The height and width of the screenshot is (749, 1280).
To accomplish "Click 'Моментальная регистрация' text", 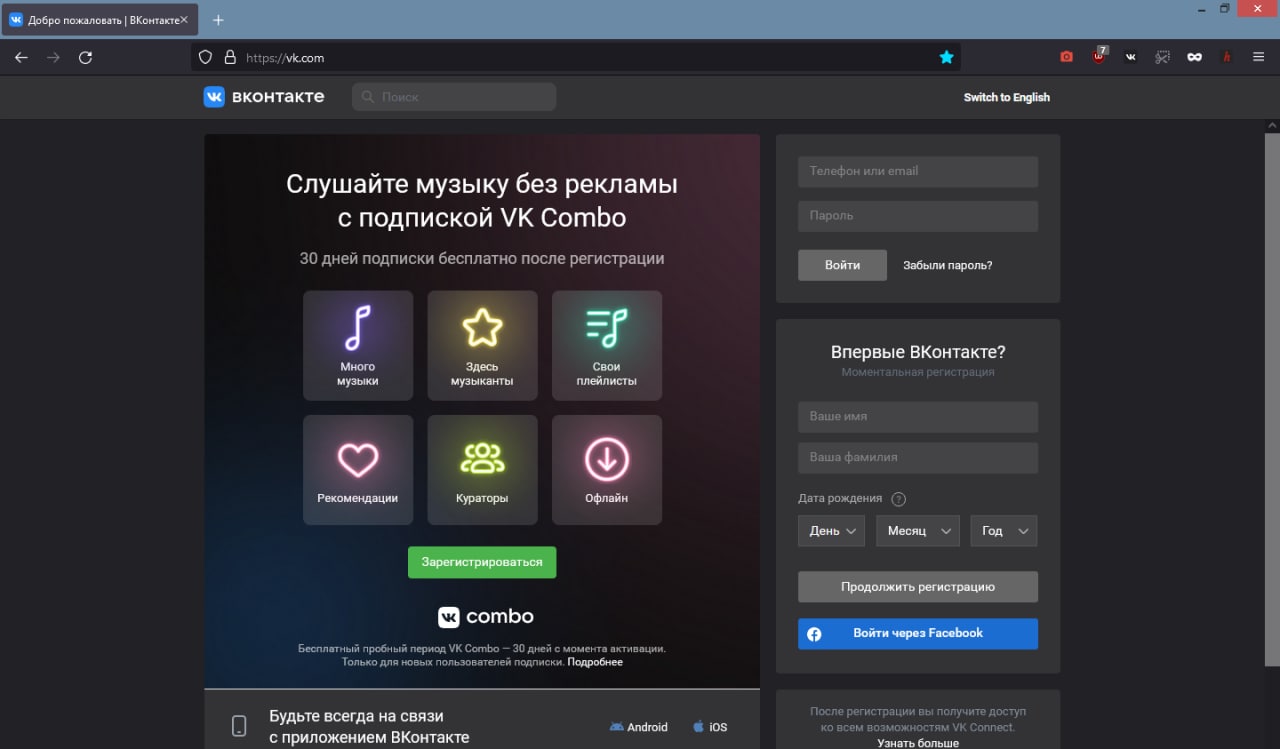I will pyautogui.click(x=918, y=372).
